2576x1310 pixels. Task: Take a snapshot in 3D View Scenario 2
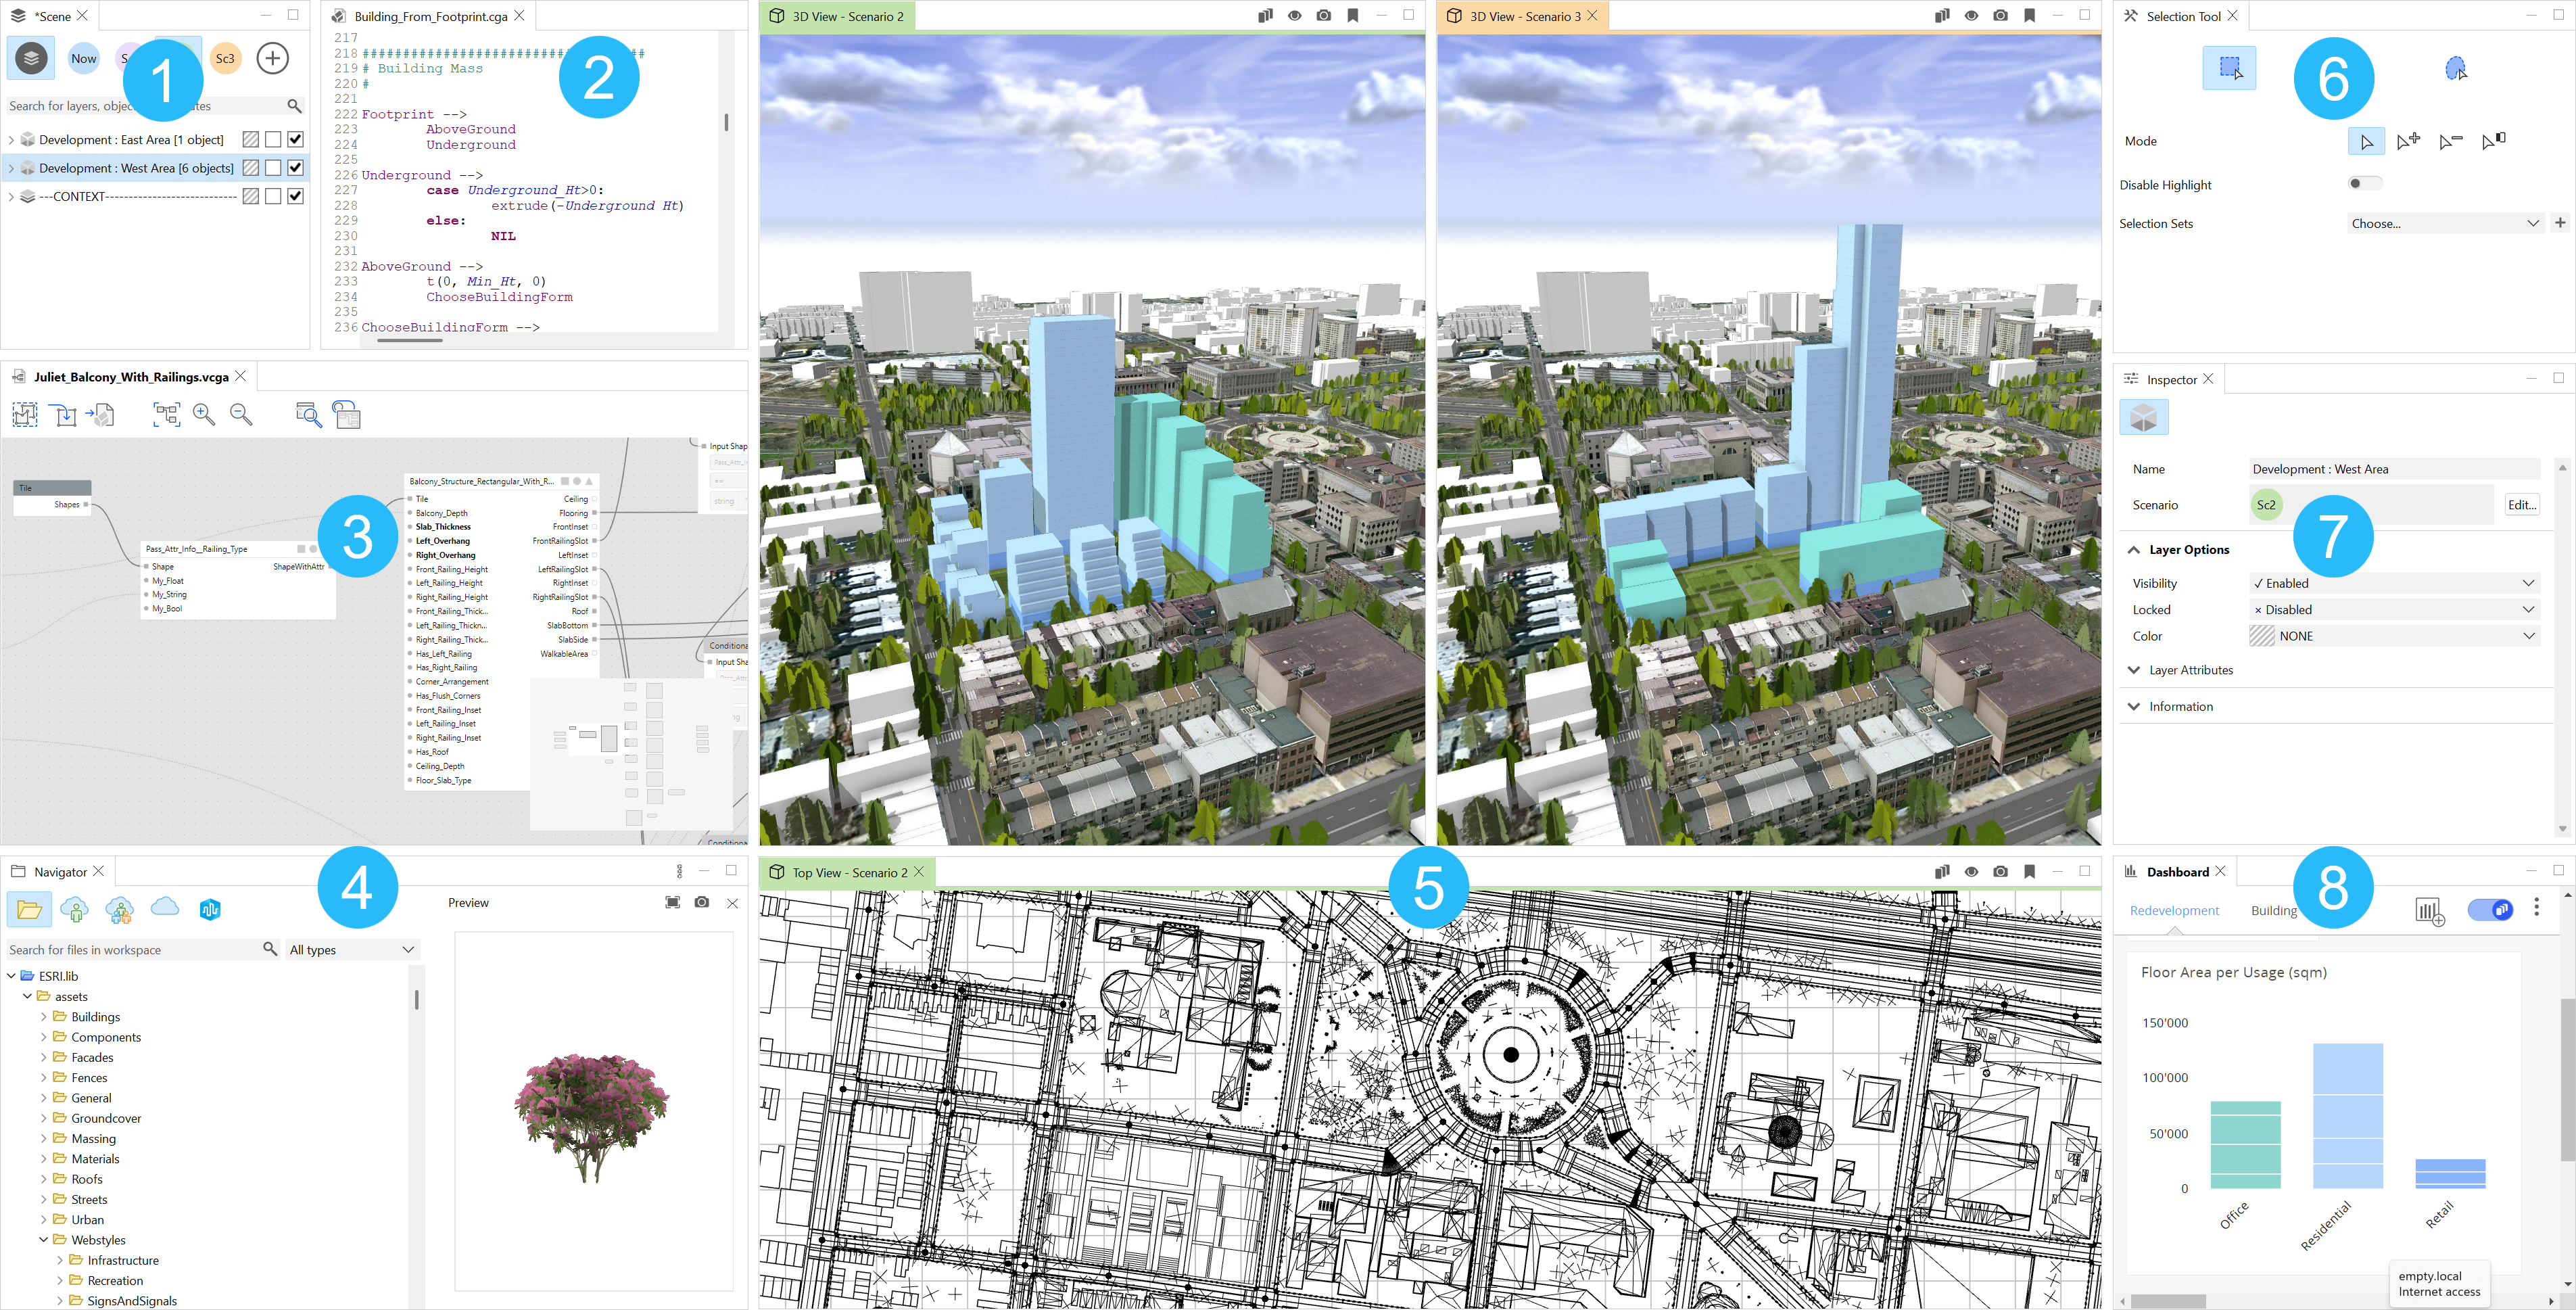coord(1323,16)
